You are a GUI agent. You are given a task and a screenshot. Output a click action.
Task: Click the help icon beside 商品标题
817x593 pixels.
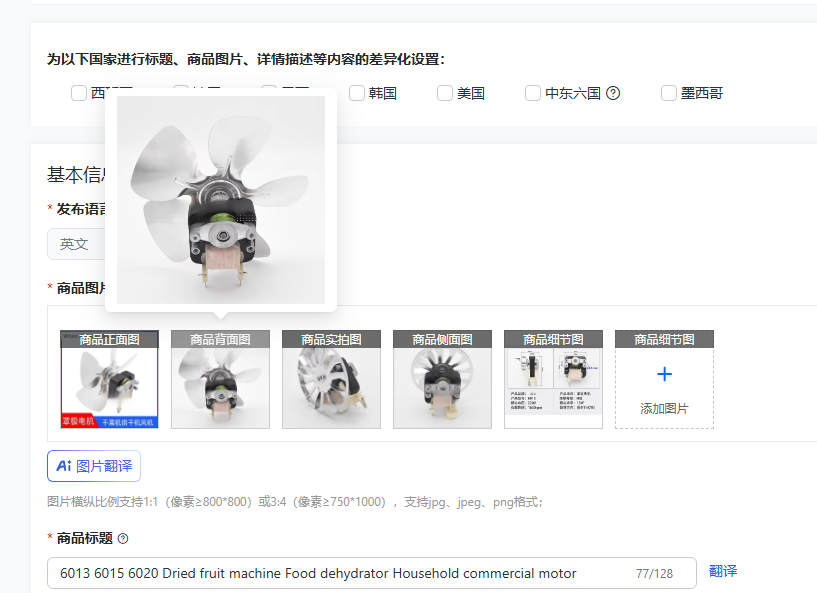point(123,539)
